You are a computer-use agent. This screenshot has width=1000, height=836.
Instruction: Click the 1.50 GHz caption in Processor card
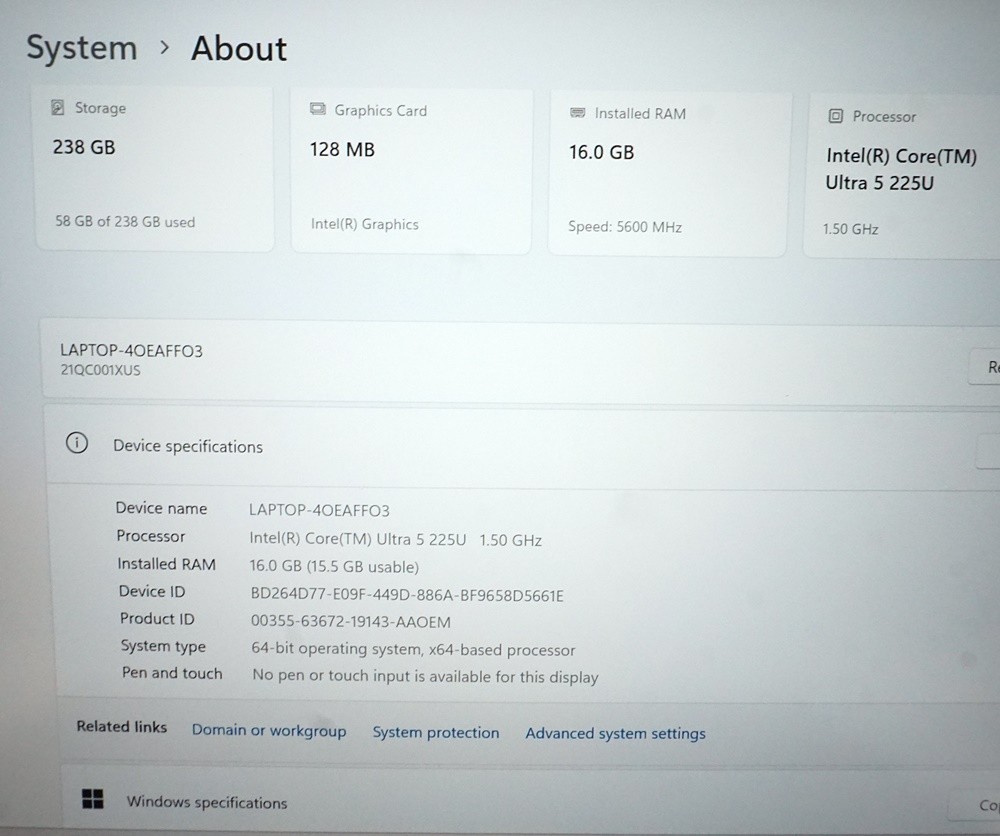850,229
